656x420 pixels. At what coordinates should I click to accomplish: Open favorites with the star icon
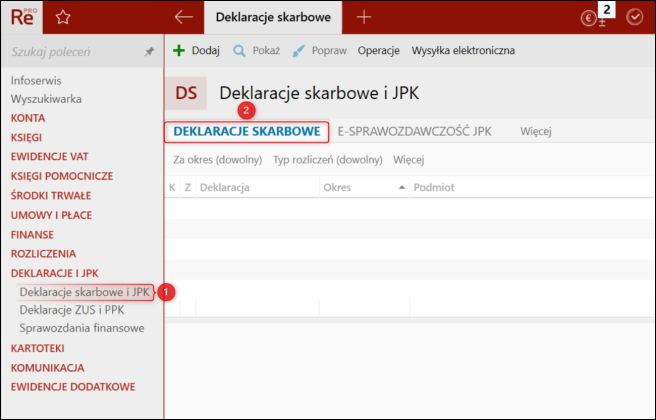tap(63, 17)
